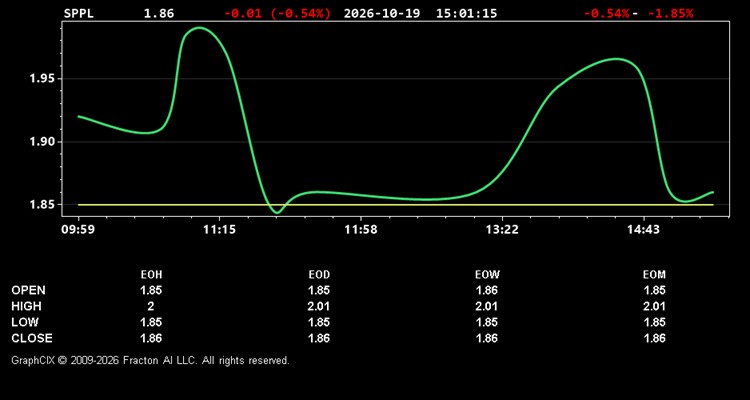Click the 1.95 y-axis label
This screenshot has height=400, width=750.
40,78
